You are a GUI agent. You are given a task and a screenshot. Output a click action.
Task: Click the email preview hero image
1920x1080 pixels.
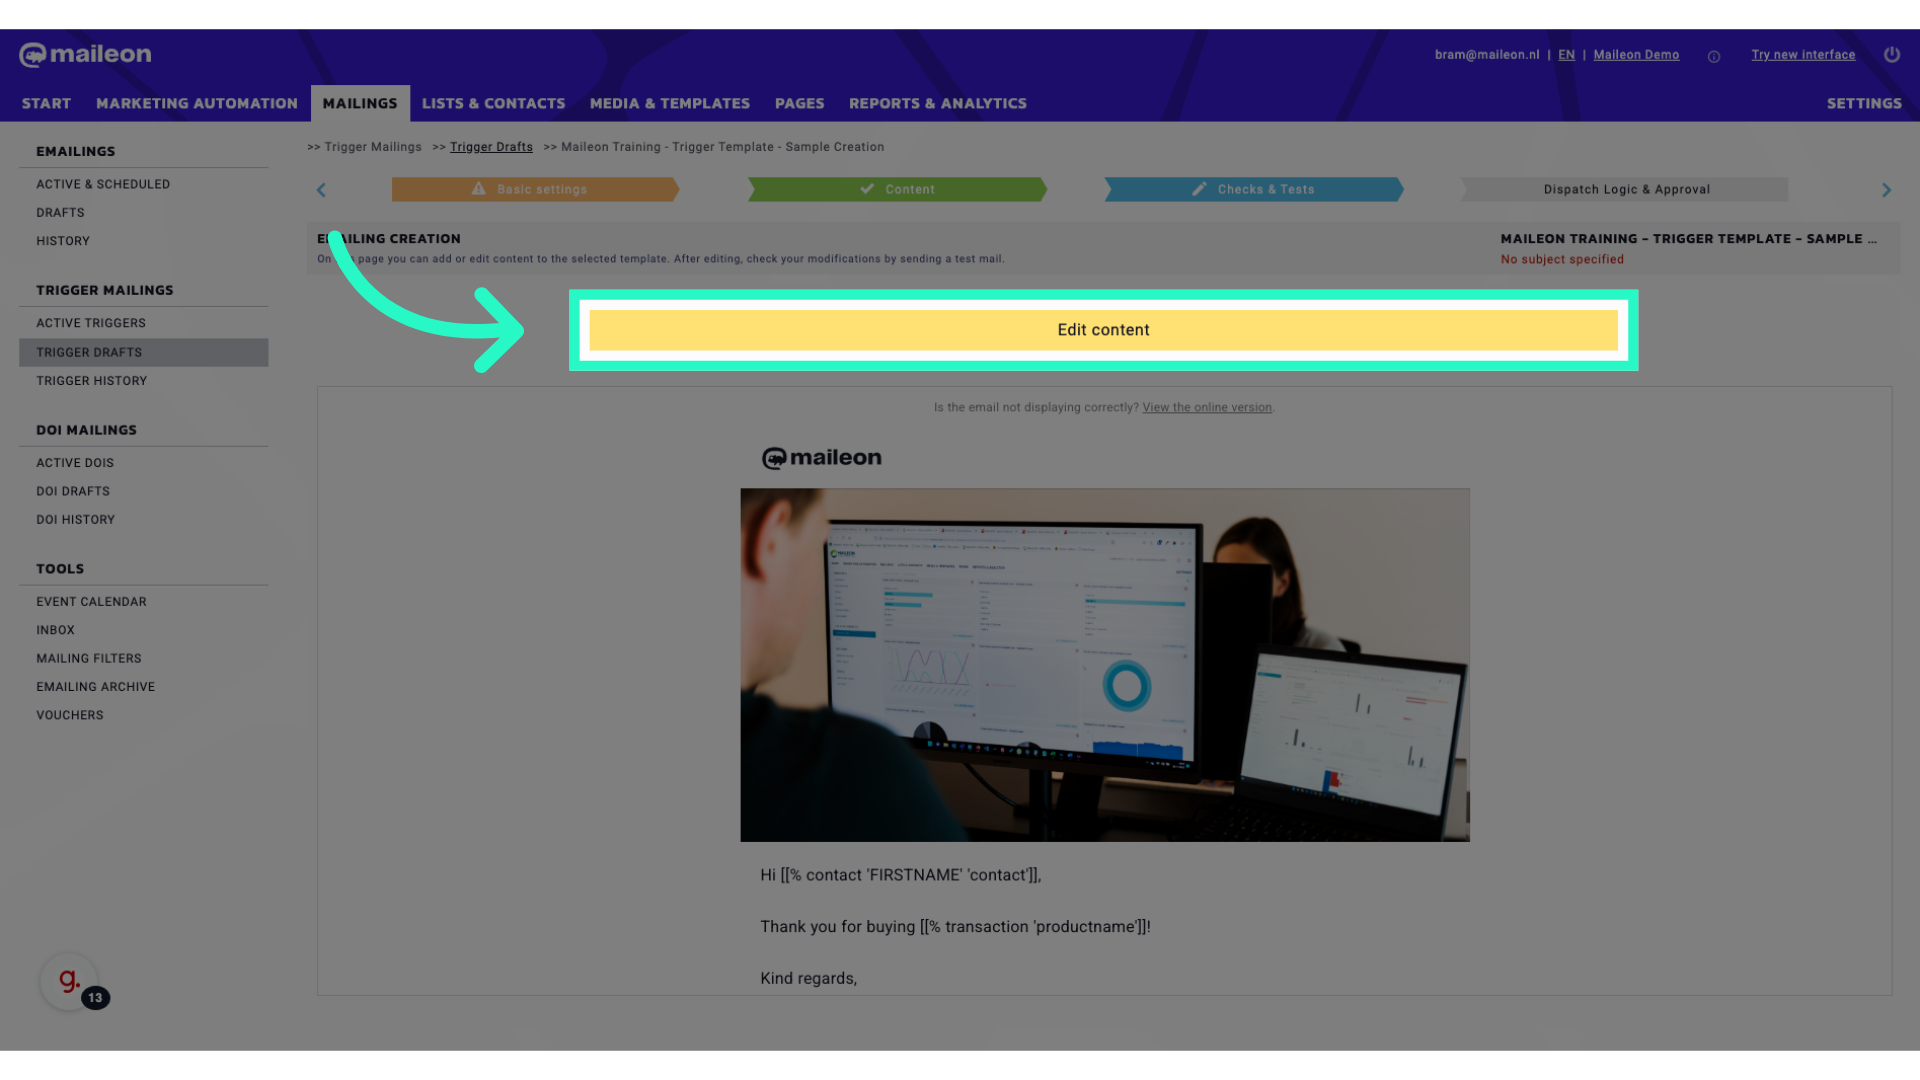coord(1104,665)
